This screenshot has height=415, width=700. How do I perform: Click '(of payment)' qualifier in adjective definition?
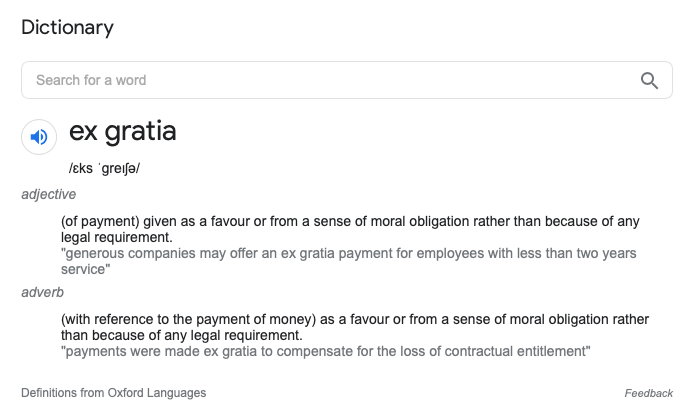tap(100, 221)
